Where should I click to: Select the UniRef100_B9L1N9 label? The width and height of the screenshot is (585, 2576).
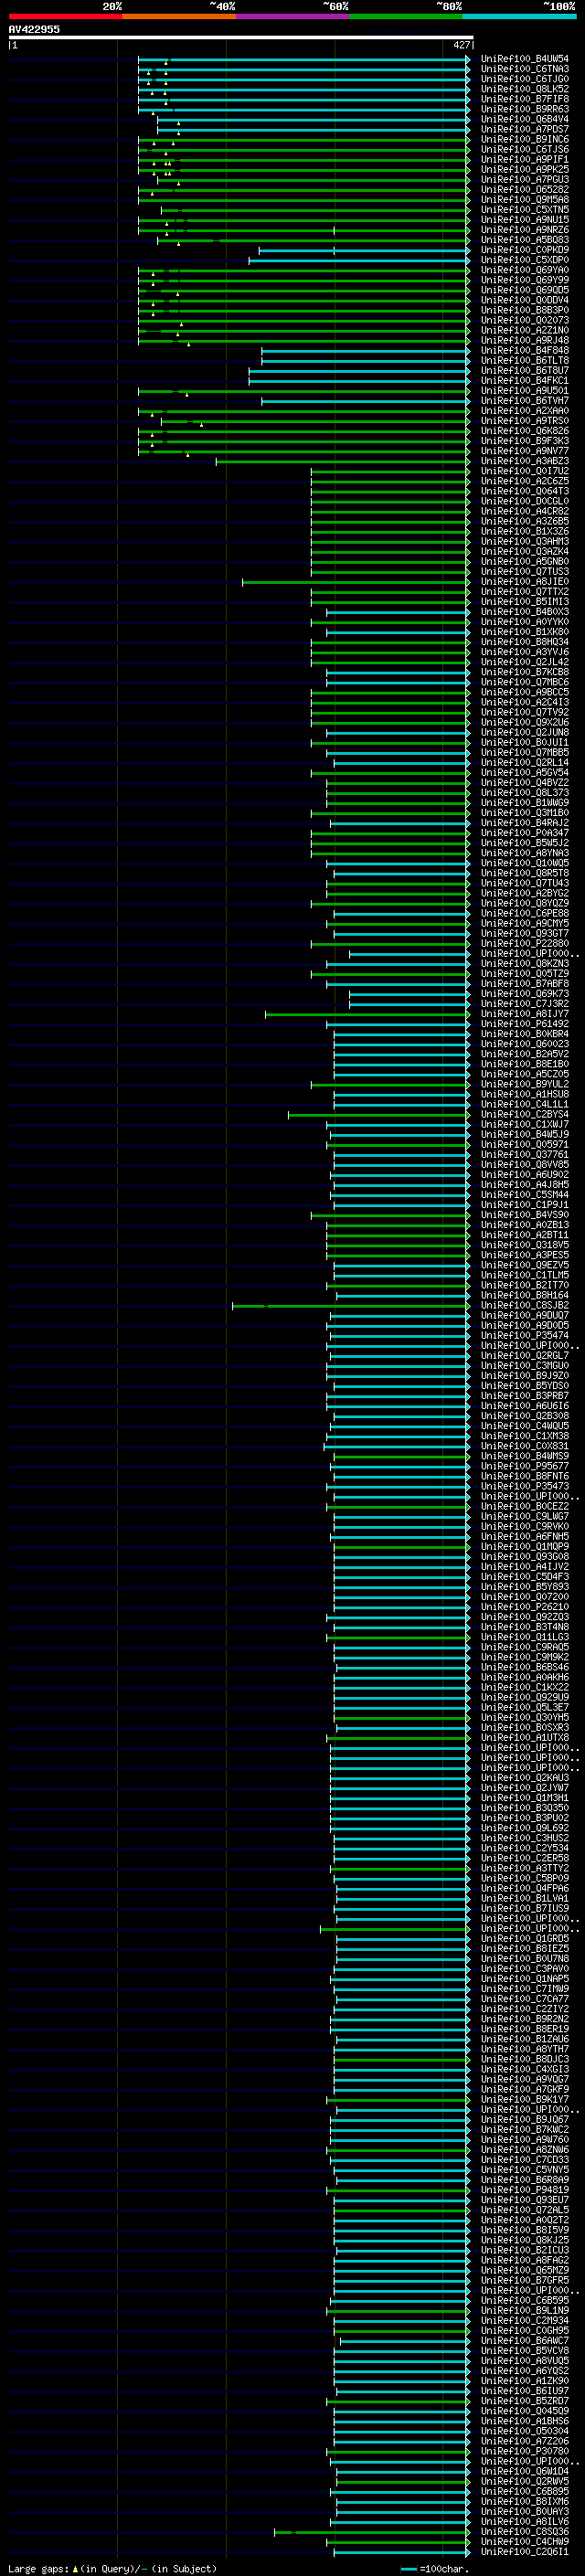[x=525, y=2309]
